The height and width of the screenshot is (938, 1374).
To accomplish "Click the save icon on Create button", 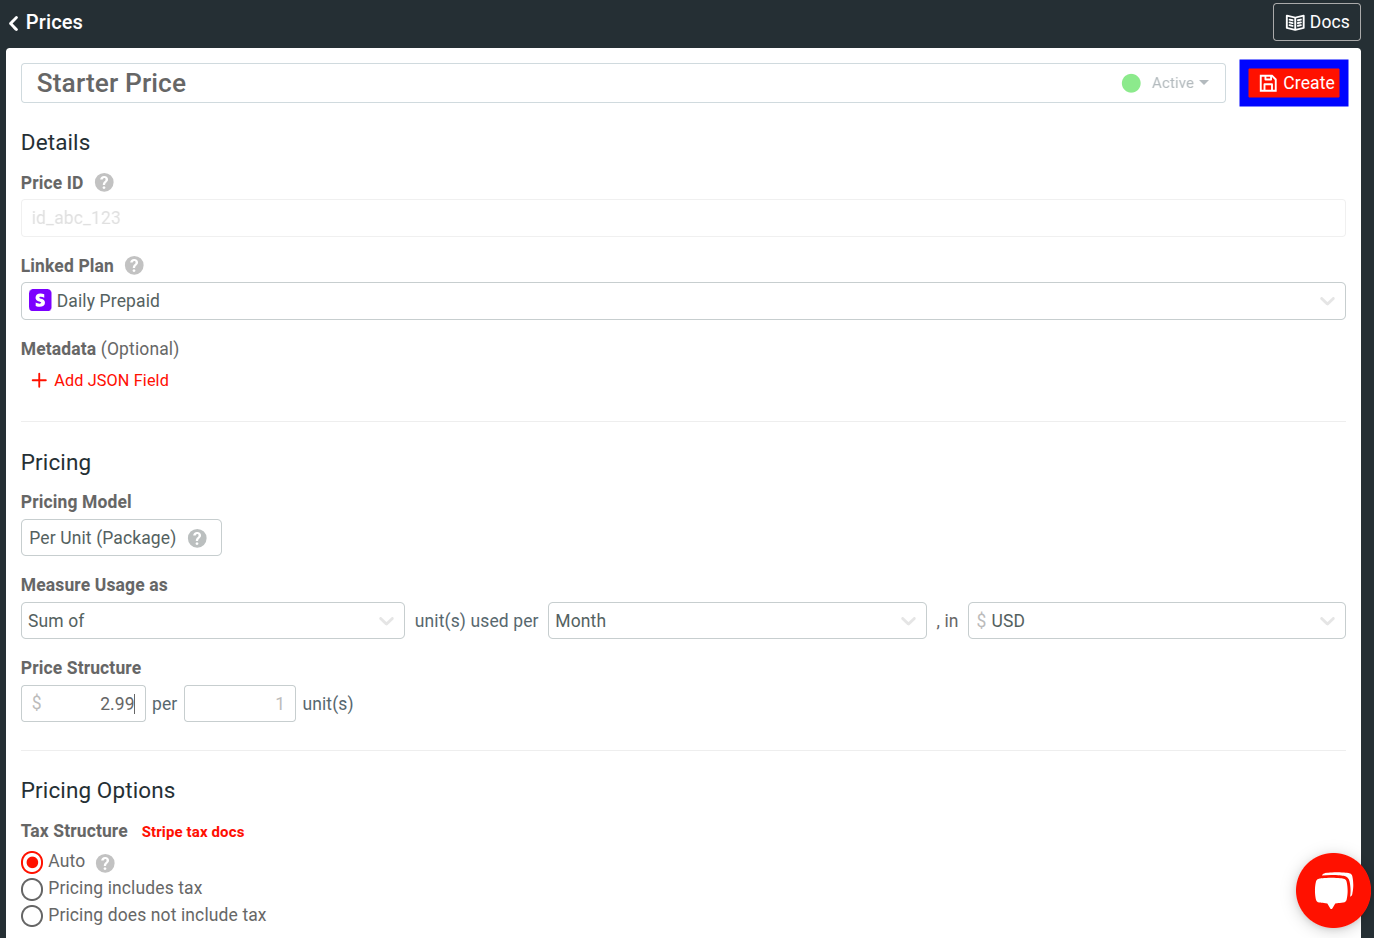I will pos(1270,83).
